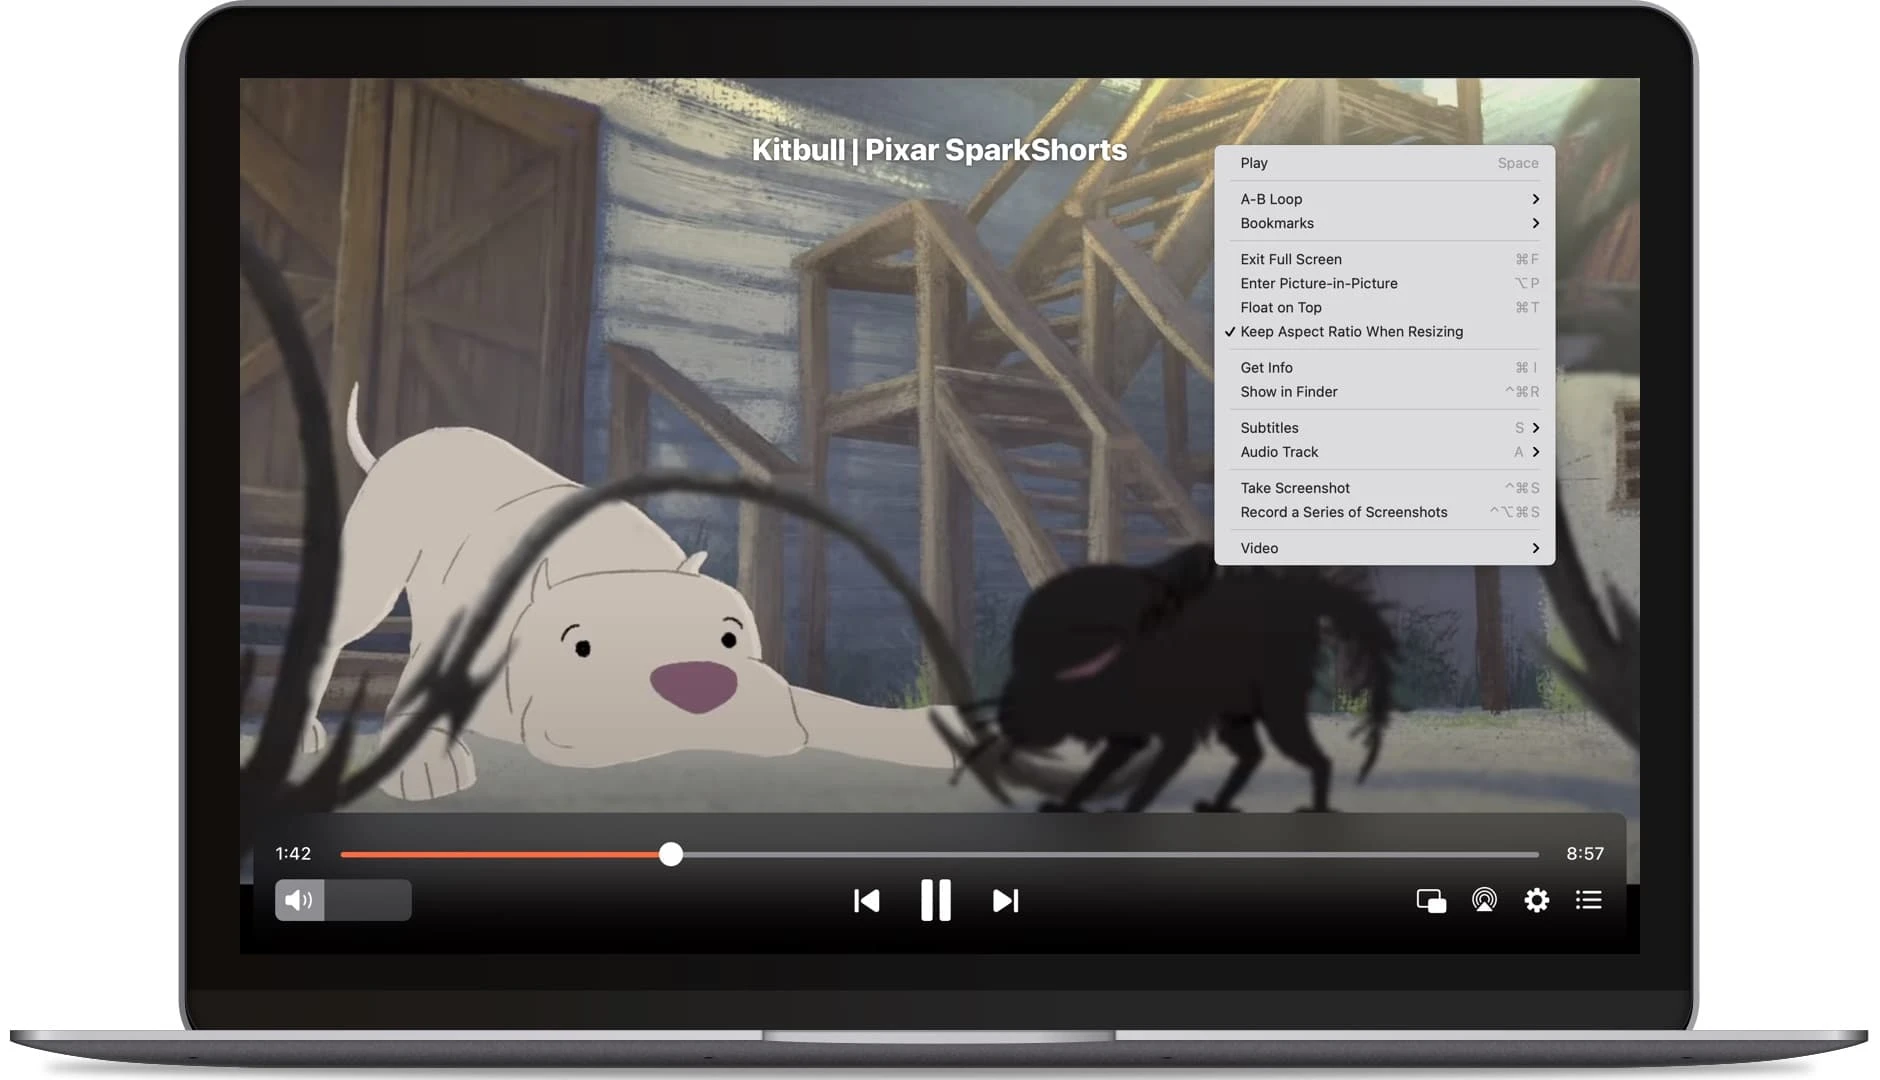The image size is (1880, 1080).
Task: Pause the video playback
Action: coord(936,901)
